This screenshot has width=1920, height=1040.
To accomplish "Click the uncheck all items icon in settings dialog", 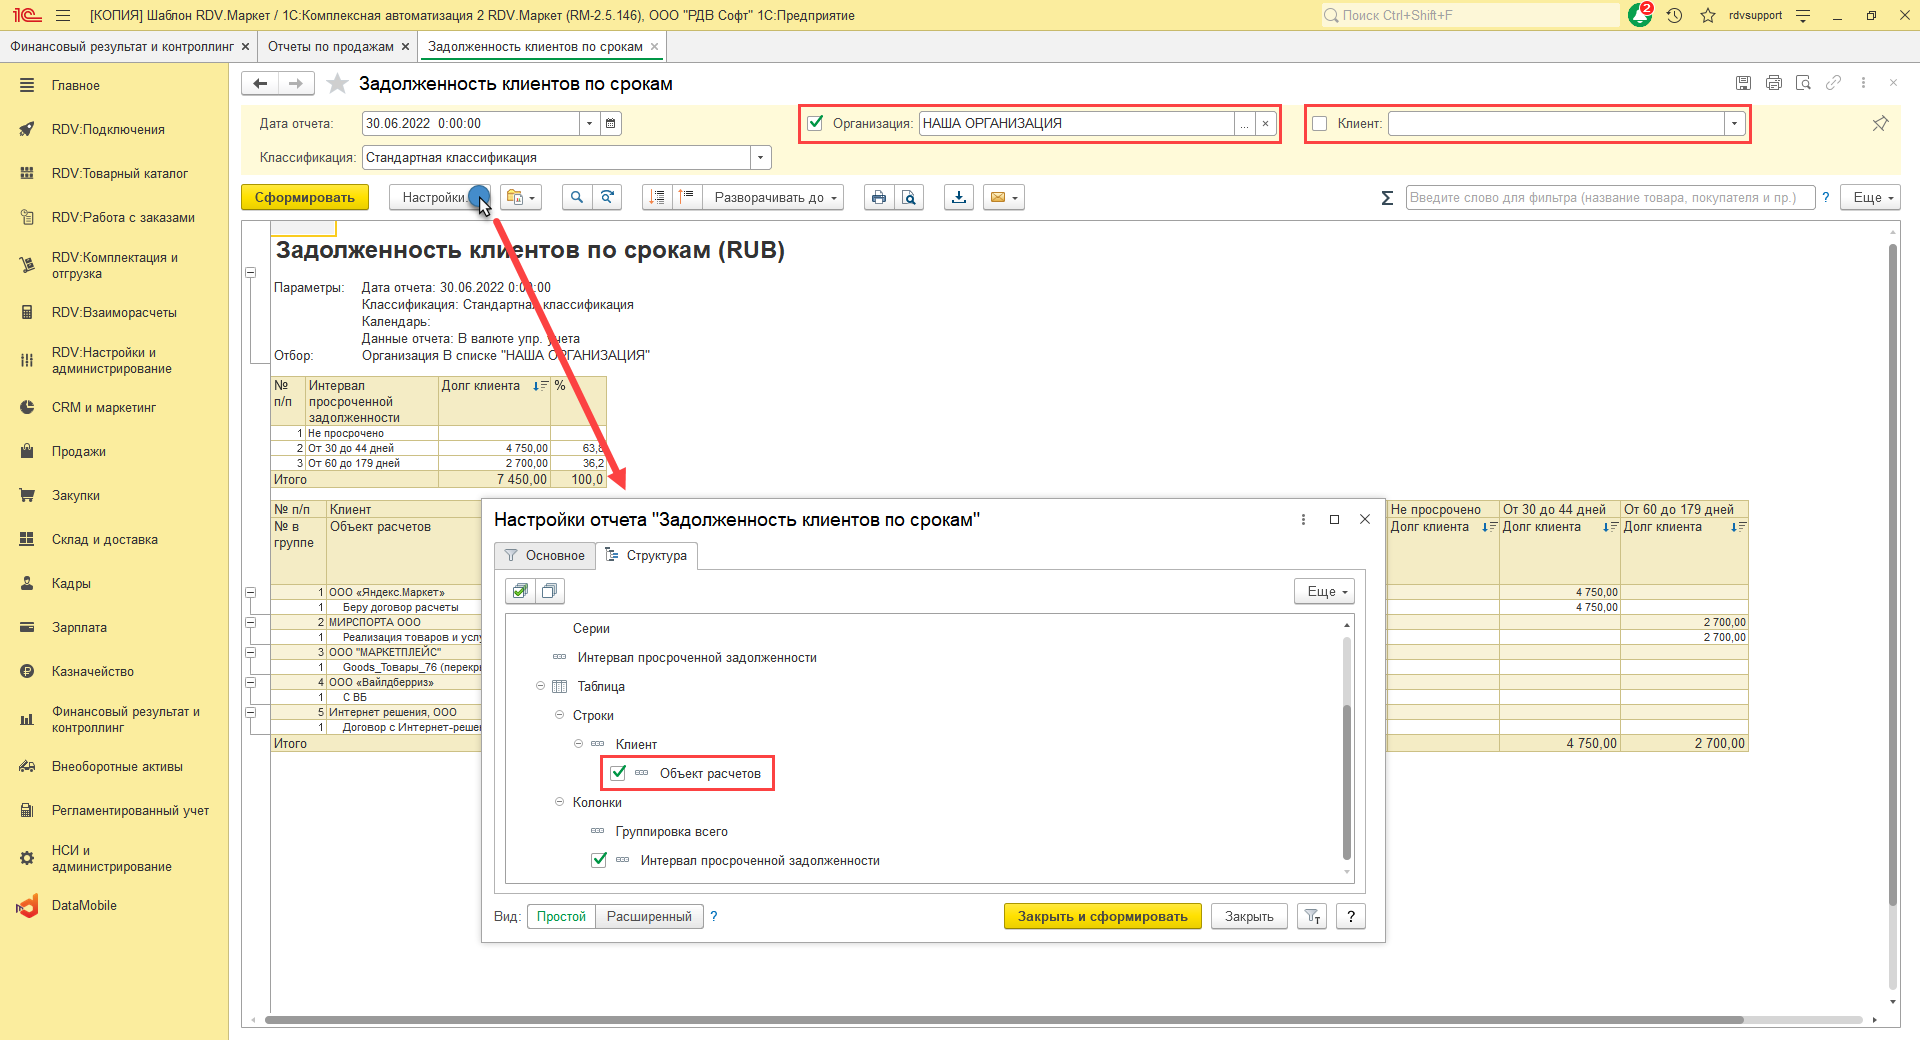I will click(549, 592).
